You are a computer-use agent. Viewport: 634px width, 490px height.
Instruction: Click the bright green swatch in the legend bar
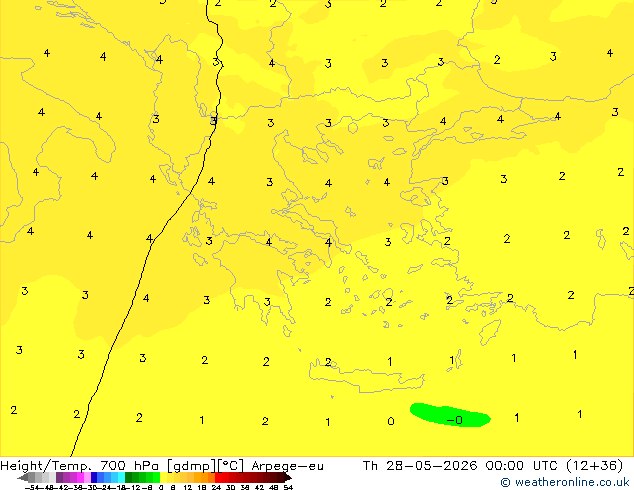pos(156,477)
